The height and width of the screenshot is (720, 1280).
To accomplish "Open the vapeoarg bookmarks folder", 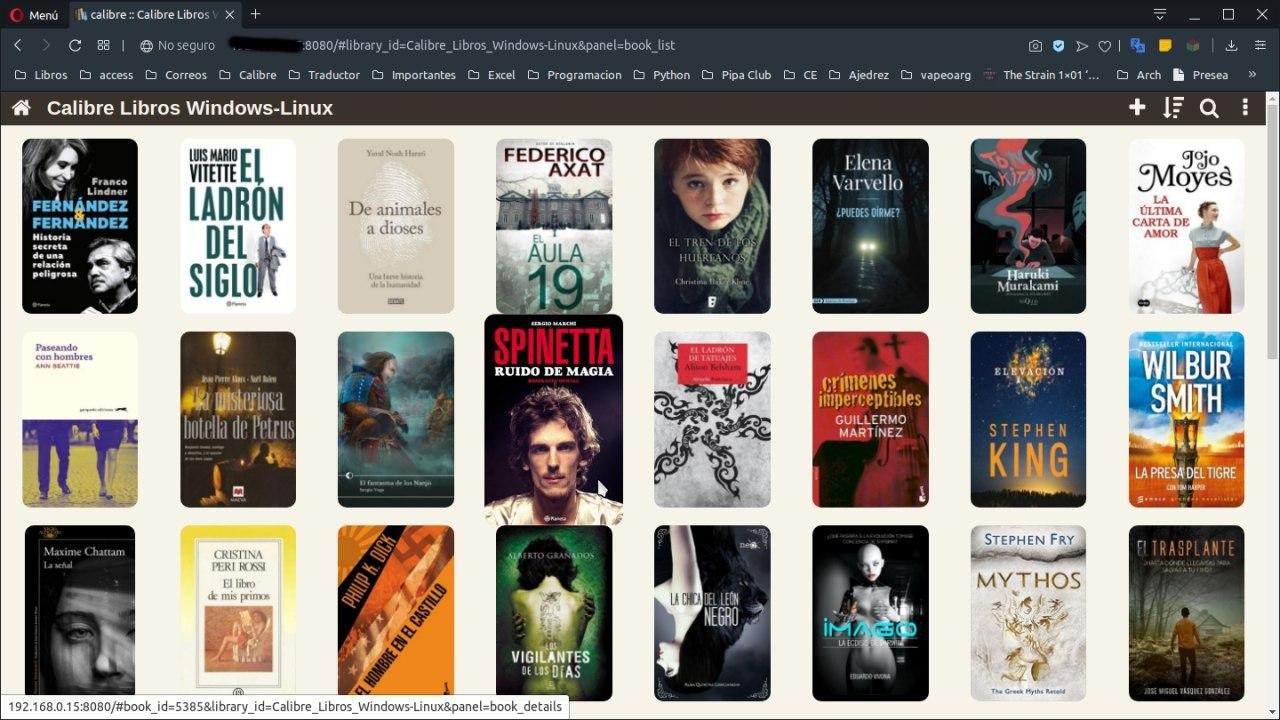I will [936, 75].
